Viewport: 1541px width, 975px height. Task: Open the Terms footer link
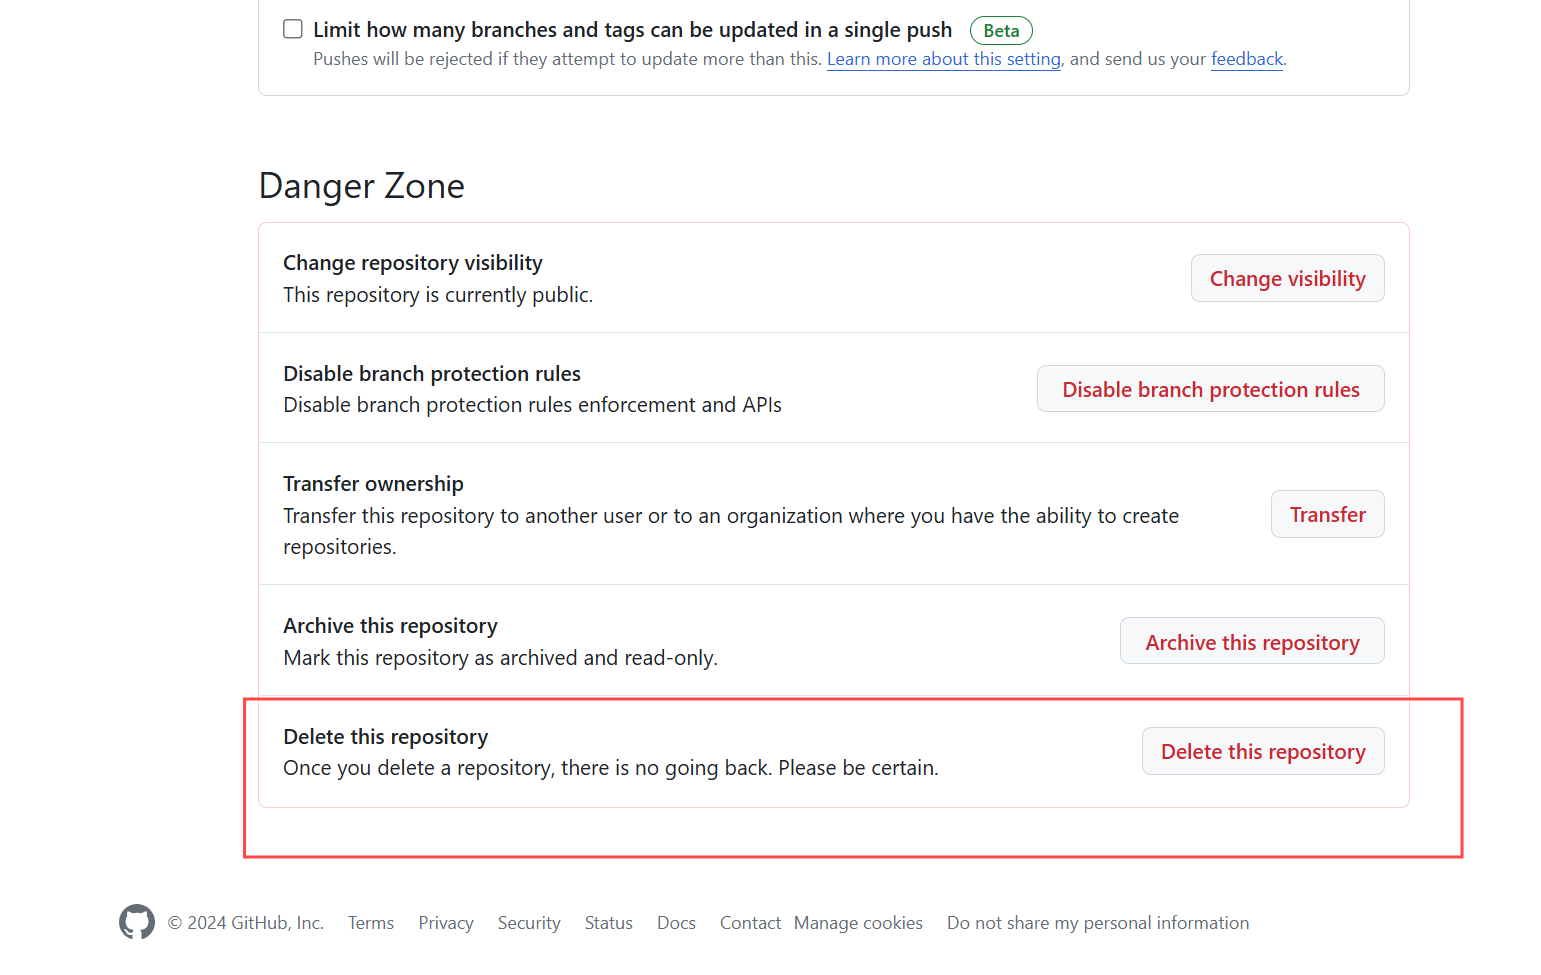371,923
